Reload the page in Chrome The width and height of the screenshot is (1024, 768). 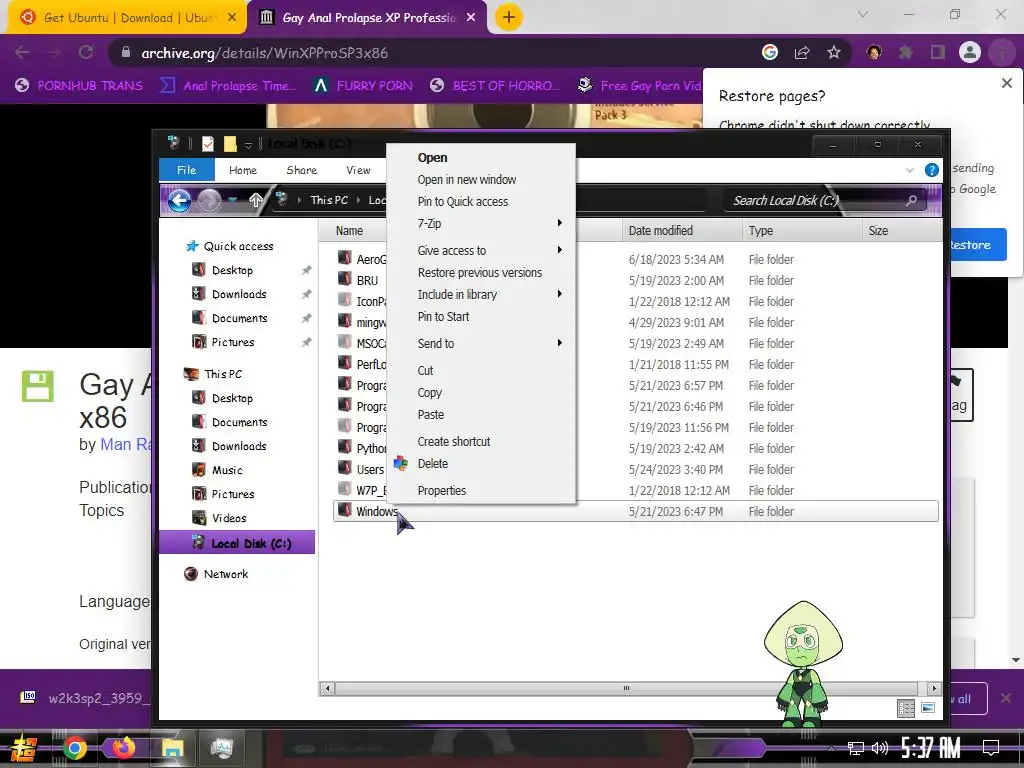coord(86,53)
